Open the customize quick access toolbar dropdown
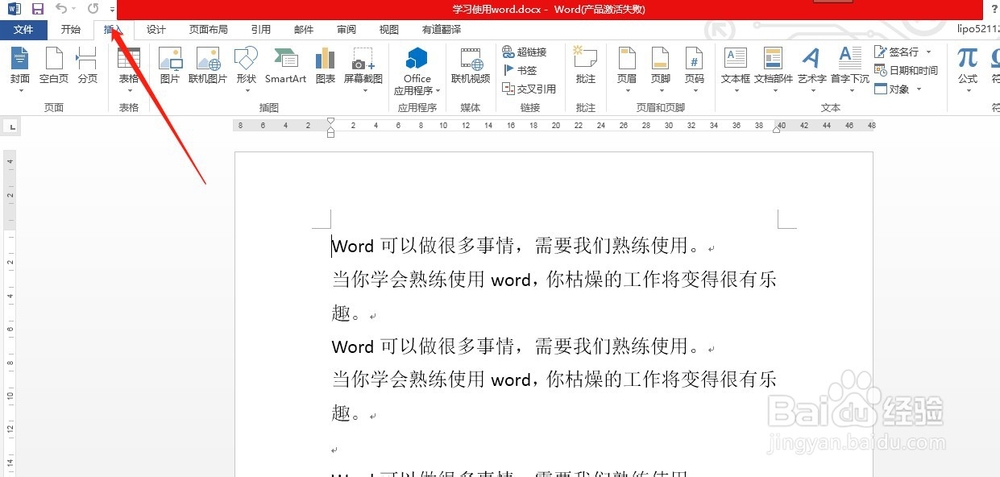This screenshot has width=1000, height=477. tap(112, 10)
